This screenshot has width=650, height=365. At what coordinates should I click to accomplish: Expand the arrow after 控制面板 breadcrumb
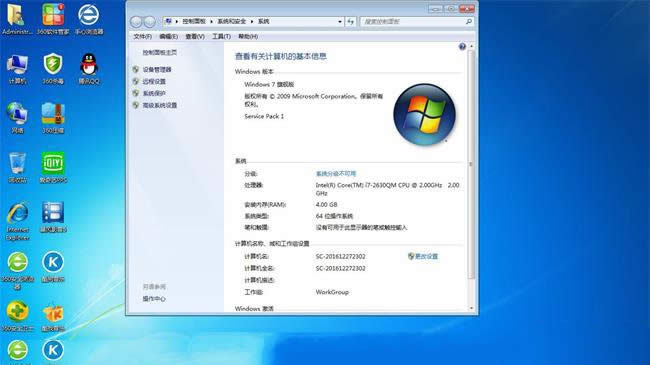point(211,22)
